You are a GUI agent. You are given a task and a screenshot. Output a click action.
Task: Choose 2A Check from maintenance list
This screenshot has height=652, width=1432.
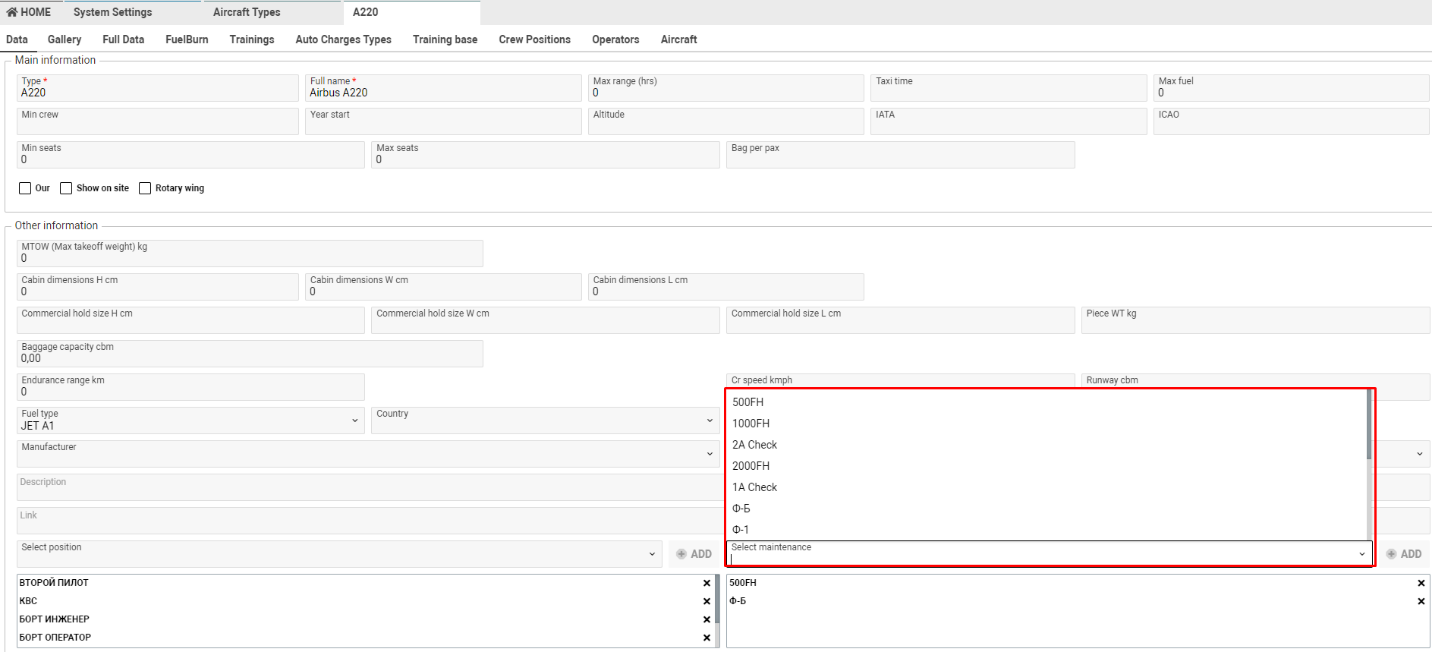[754, 445]
